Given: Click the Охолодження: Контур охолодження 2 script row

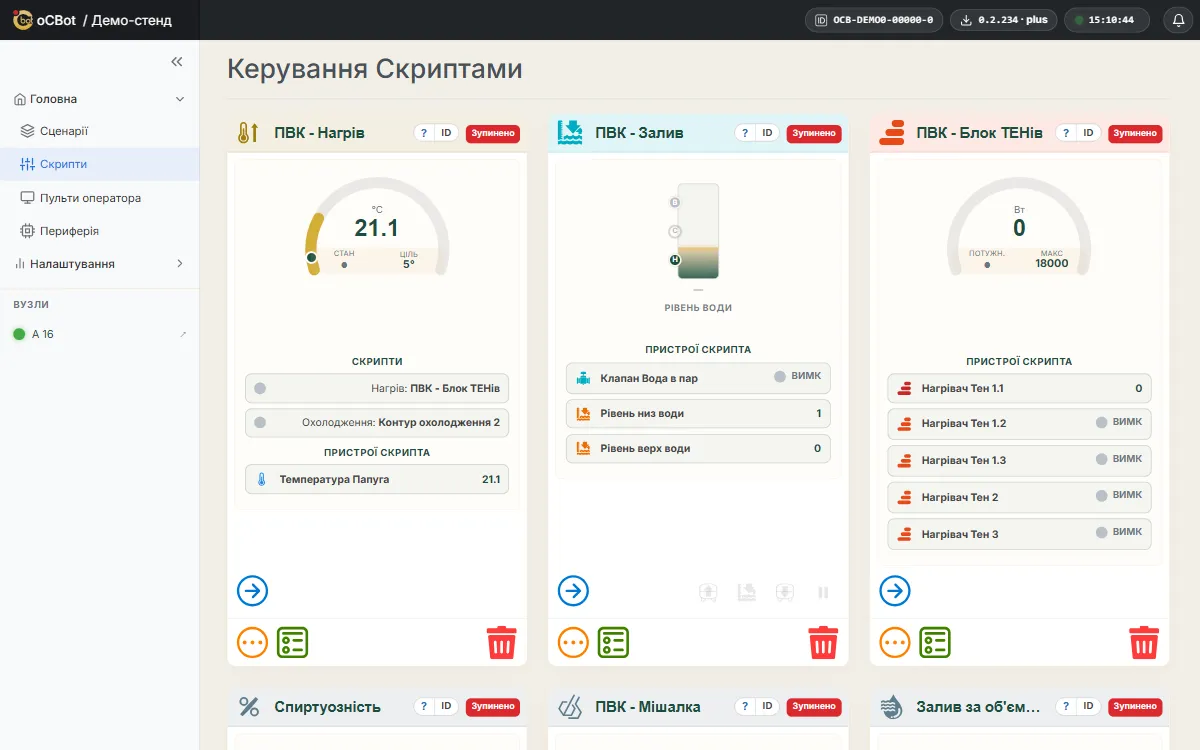Looking at the screenshot, I should [x=377, y=422].
